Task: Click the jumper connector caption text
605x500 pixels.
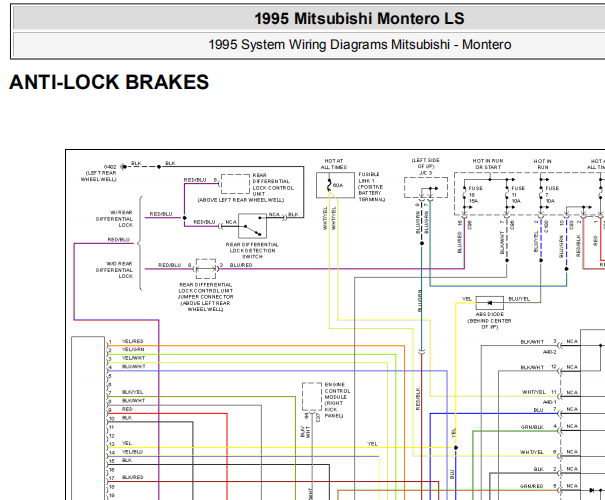Action: tap(205, 297)
